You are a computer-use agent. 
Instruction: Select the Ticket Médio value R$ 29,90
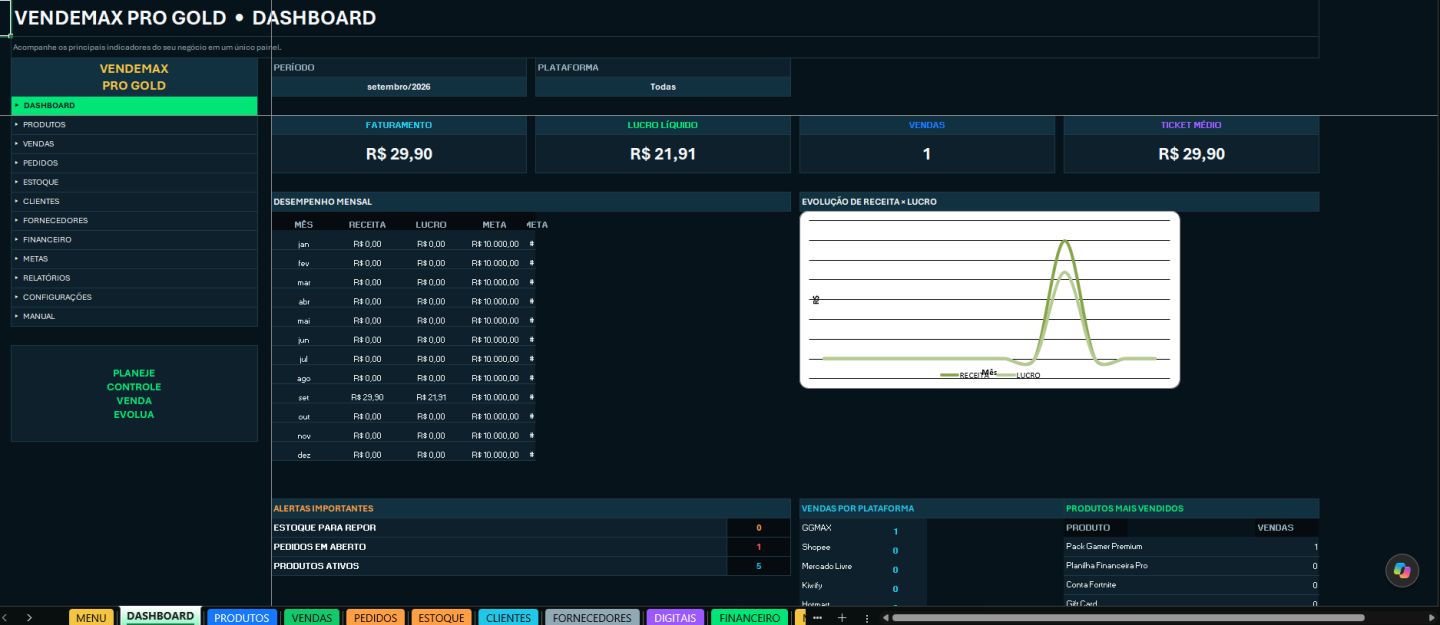coord(1191,154)
